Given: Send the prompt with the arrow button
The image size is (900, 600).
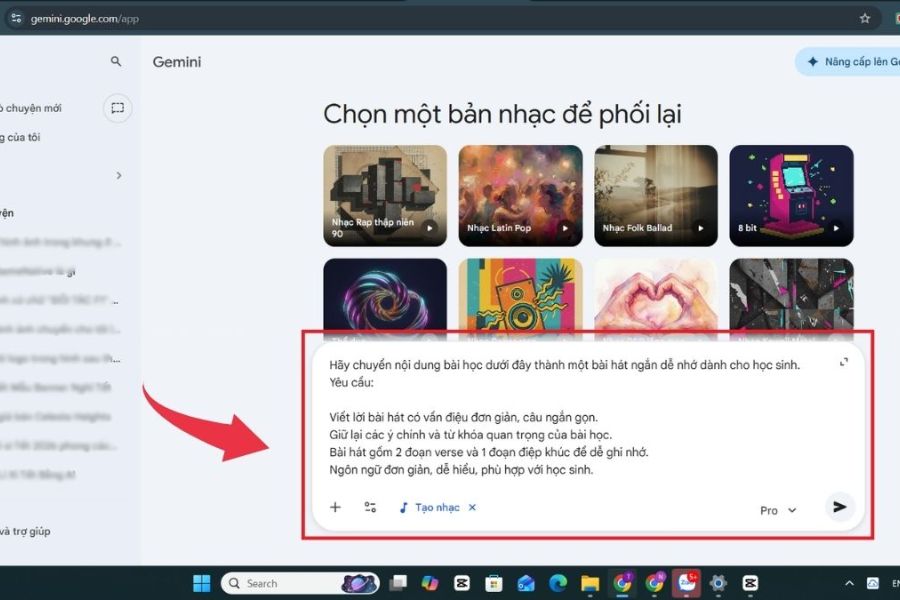Looking at the screenshot, I should click(840, 507).
